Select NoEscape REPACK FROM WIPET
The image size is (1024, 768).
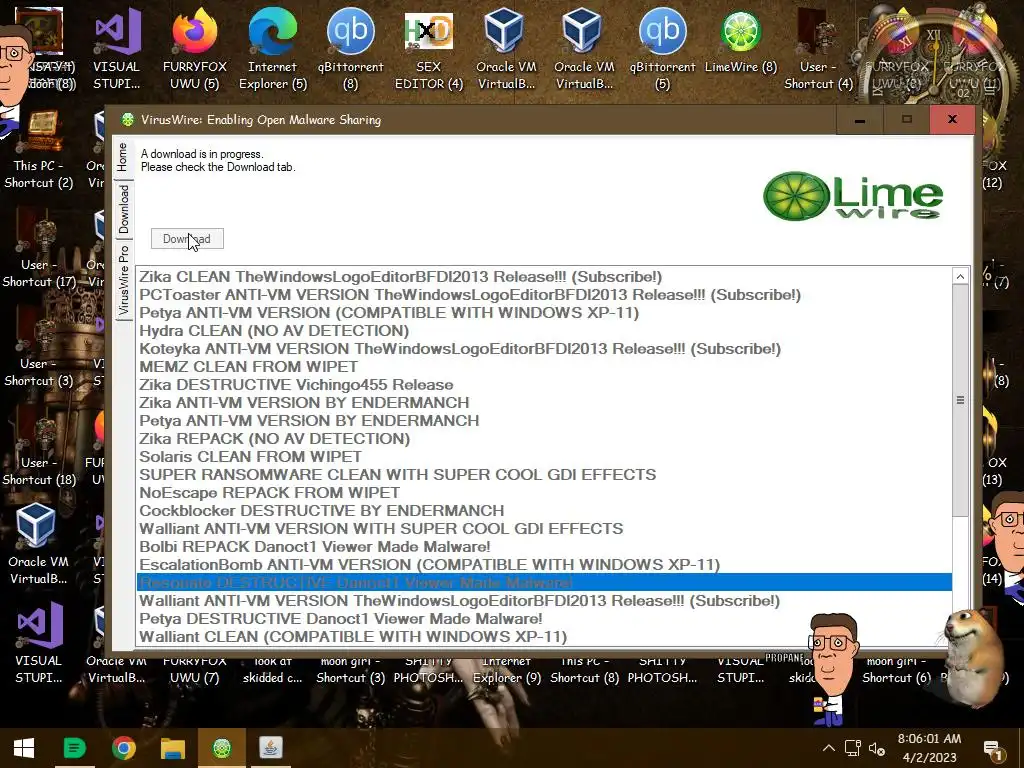coord(544,492)
